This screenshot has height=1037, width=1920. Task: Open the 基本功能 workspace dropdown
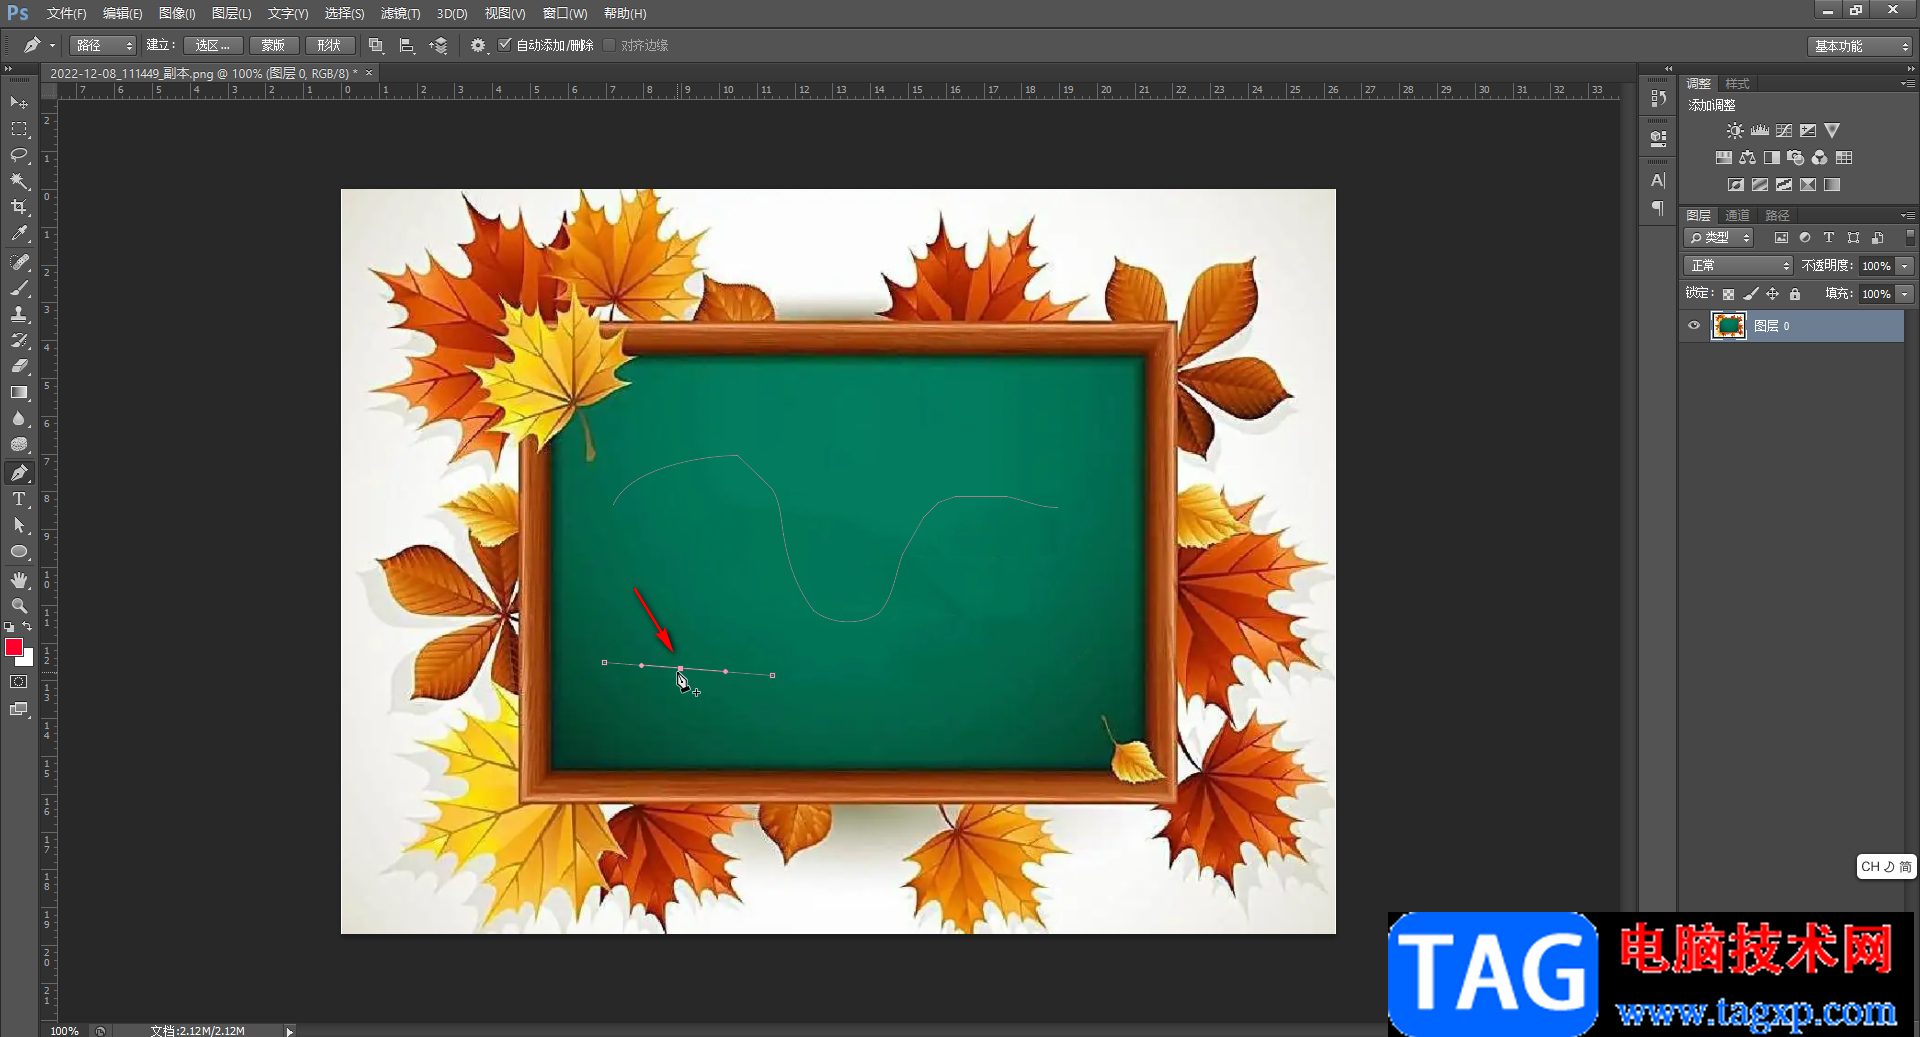(1860, 46)
